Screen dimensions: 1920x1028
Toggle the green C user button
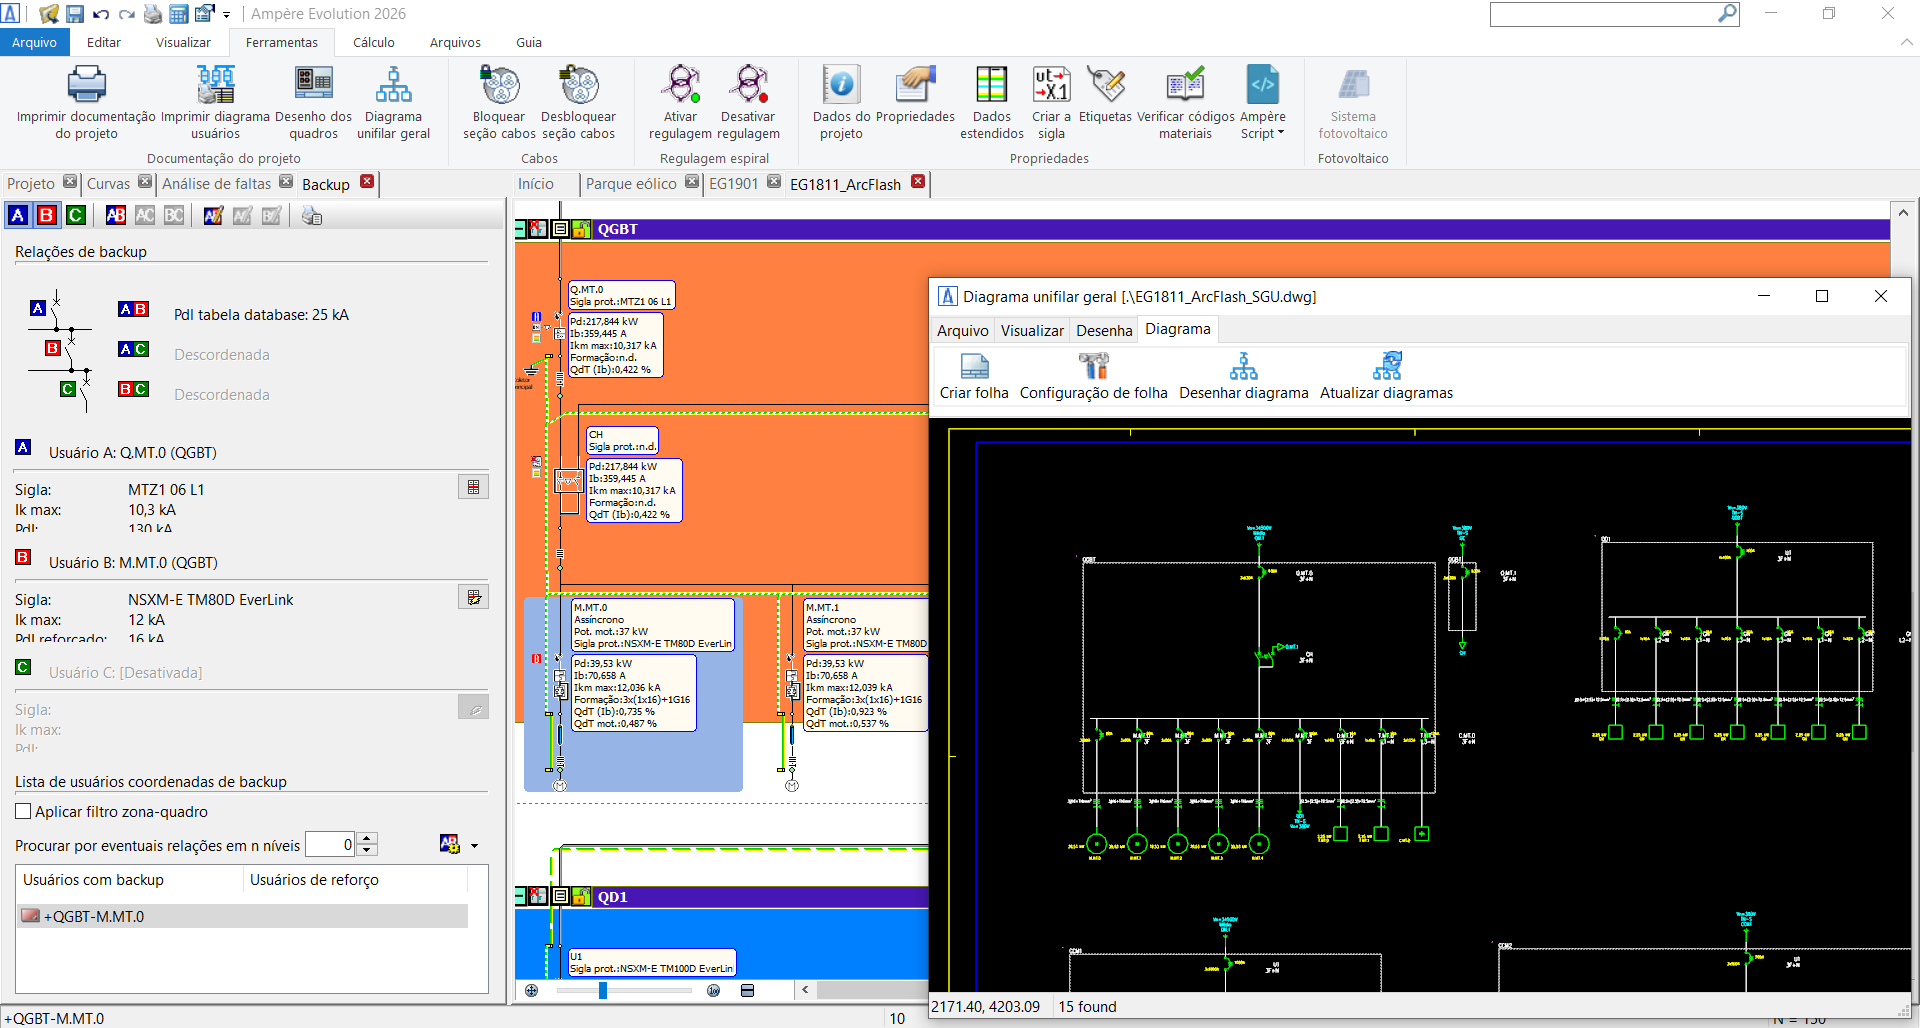[76, 215]
